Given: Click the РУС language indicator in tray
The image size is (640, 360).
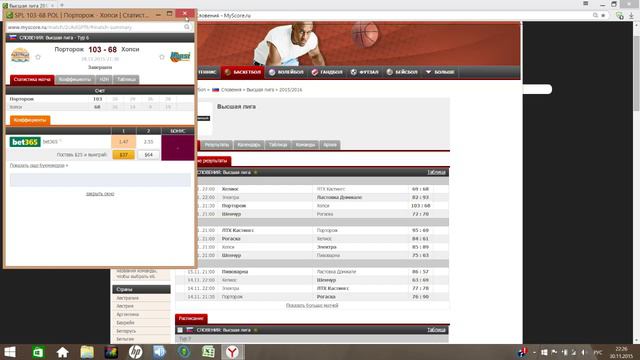Looking at the screenshot, I should tap(598, 352).
